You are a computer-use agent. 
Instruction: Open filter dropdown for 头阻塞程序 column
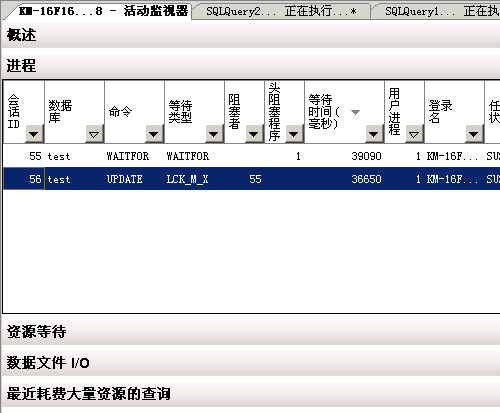tap(294, 134)
